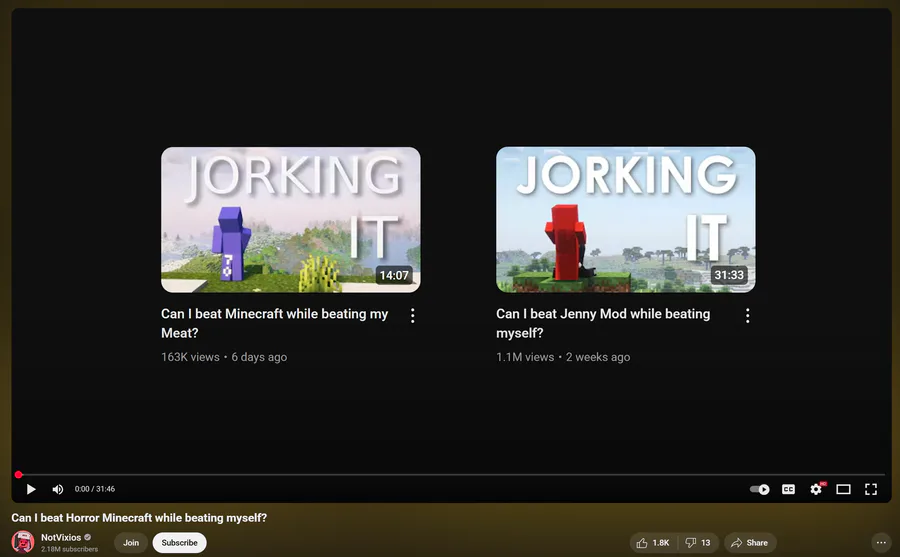
Task: Dislike the video with 13 dislikes
Action: [x=698, y=543]
